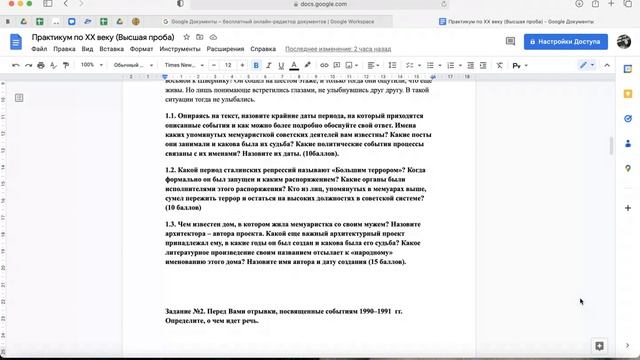640x360 pixels.
Task: Decrease the font size
Action: tap(213, 65)
